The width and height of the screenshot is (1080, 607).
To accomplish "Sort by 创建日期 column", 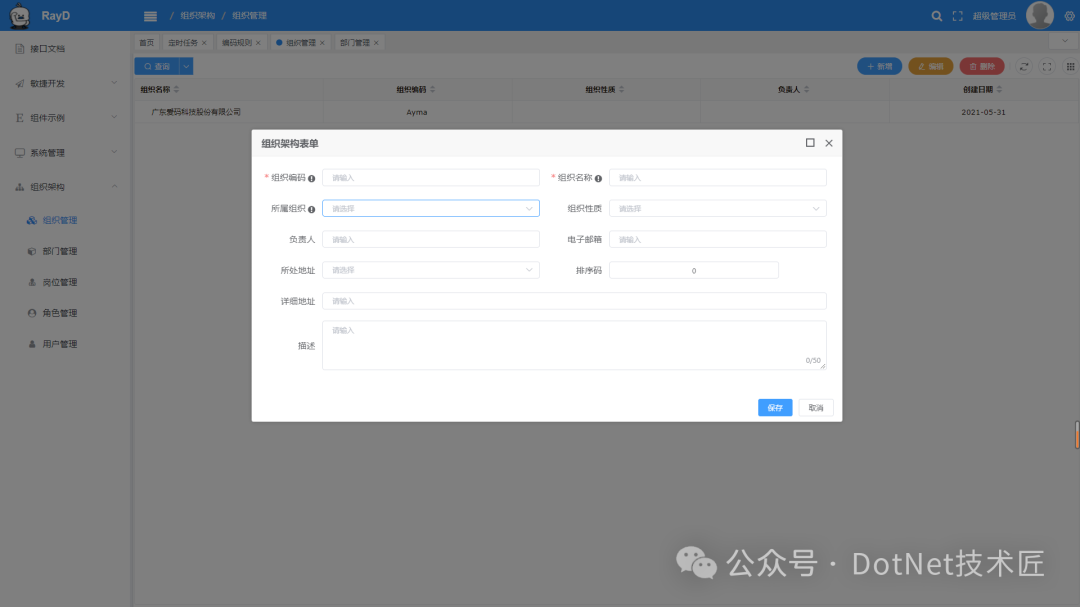I will click(999, 90).
